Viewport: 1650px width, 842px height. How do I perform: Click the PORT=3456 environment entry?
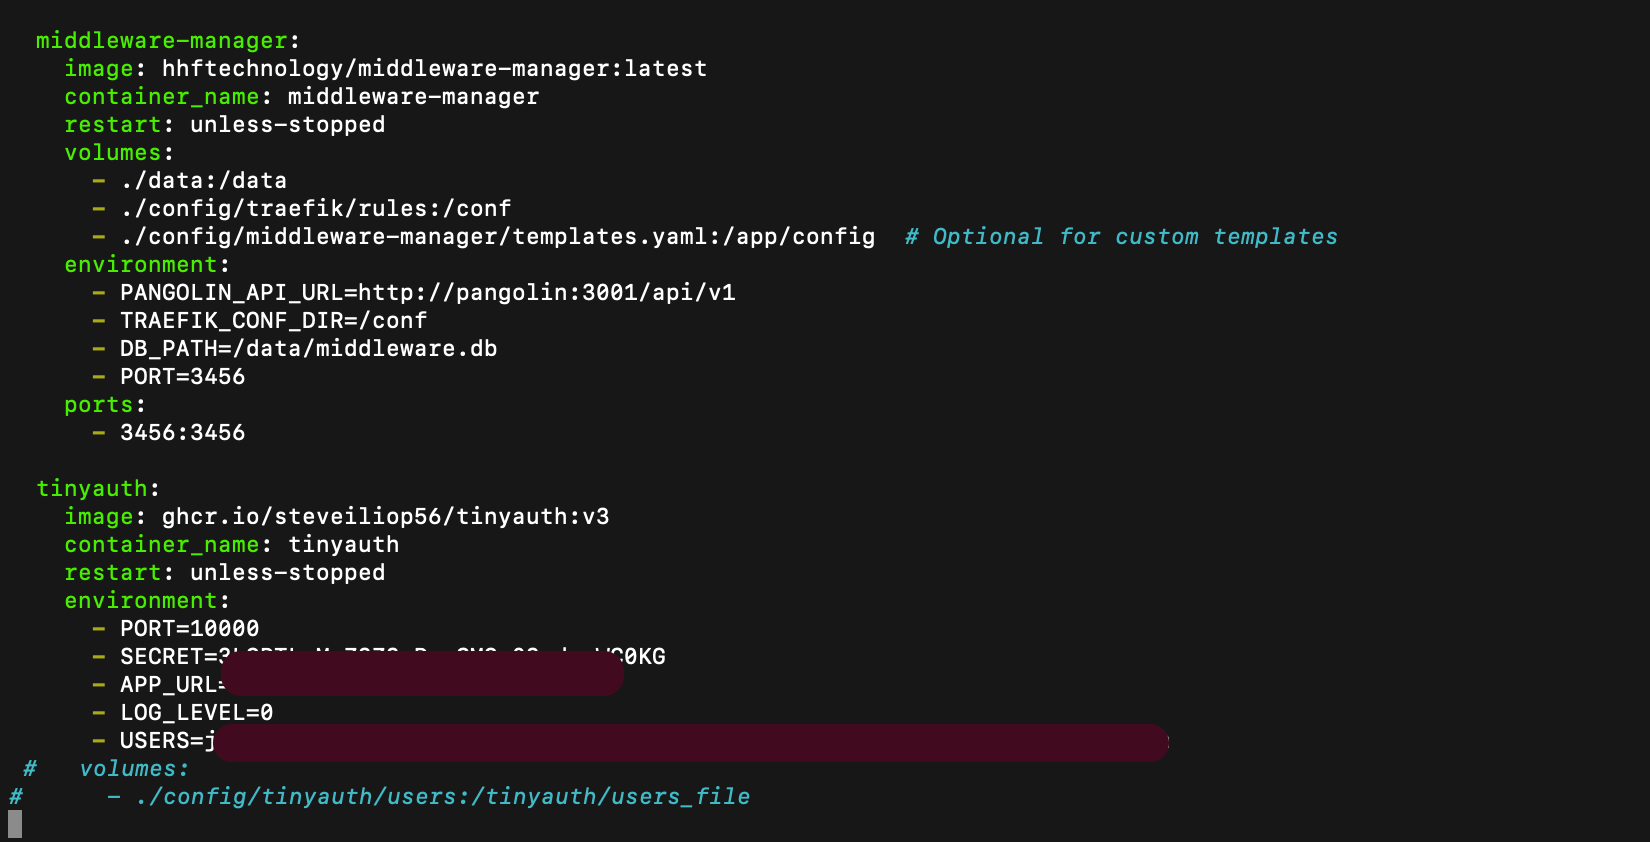(182, 377)
